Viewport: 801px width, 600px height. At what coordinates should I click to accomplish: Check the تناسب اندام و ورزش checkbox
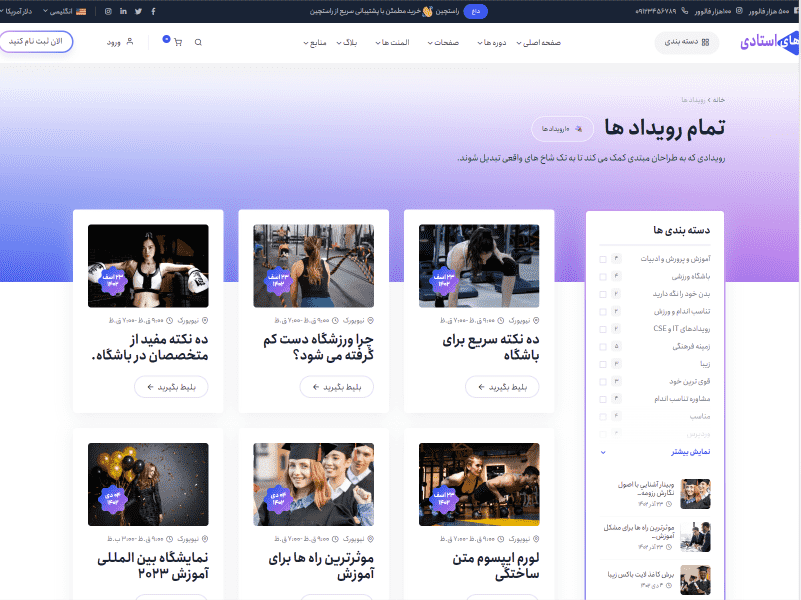602,311
